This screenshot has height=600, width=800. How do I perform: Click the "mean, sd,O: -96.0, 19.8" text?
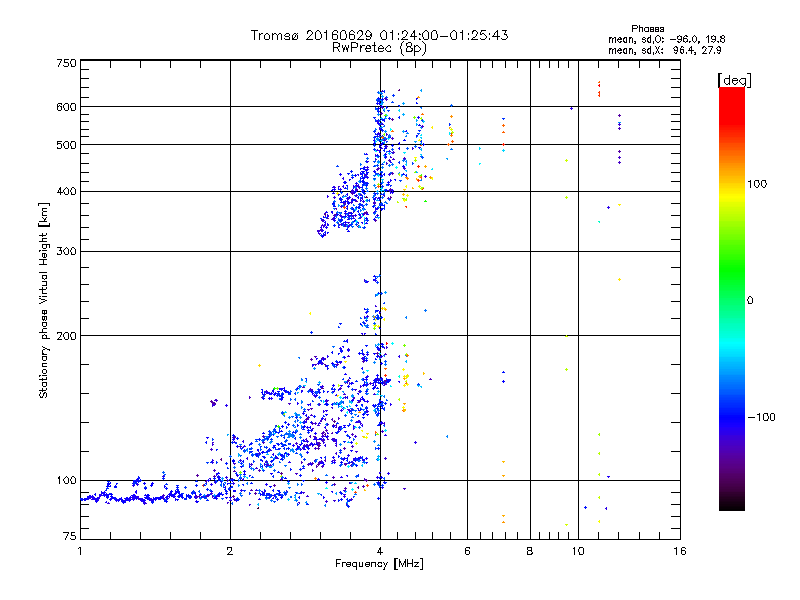666,39
